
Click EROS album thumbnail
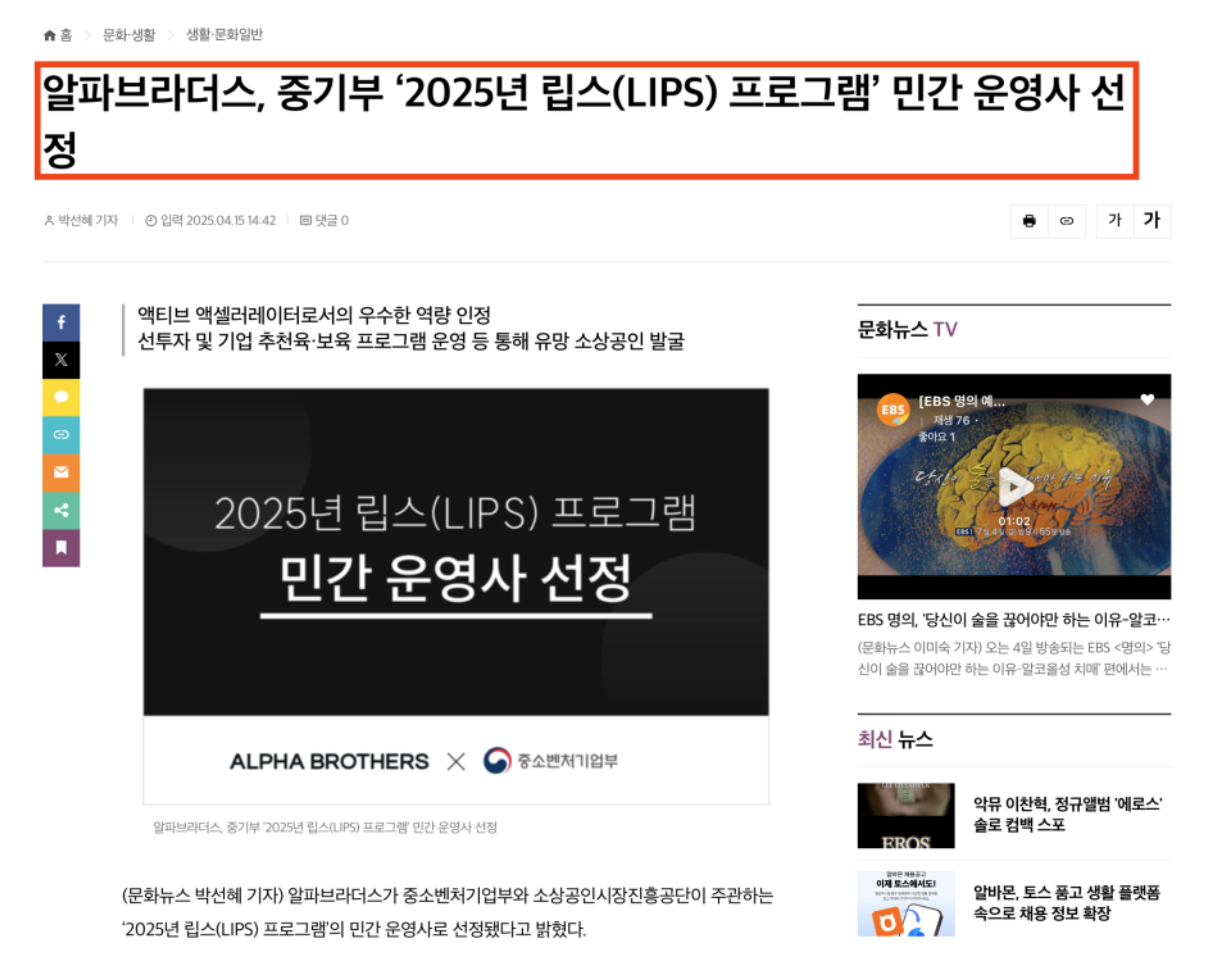(906, 815)
